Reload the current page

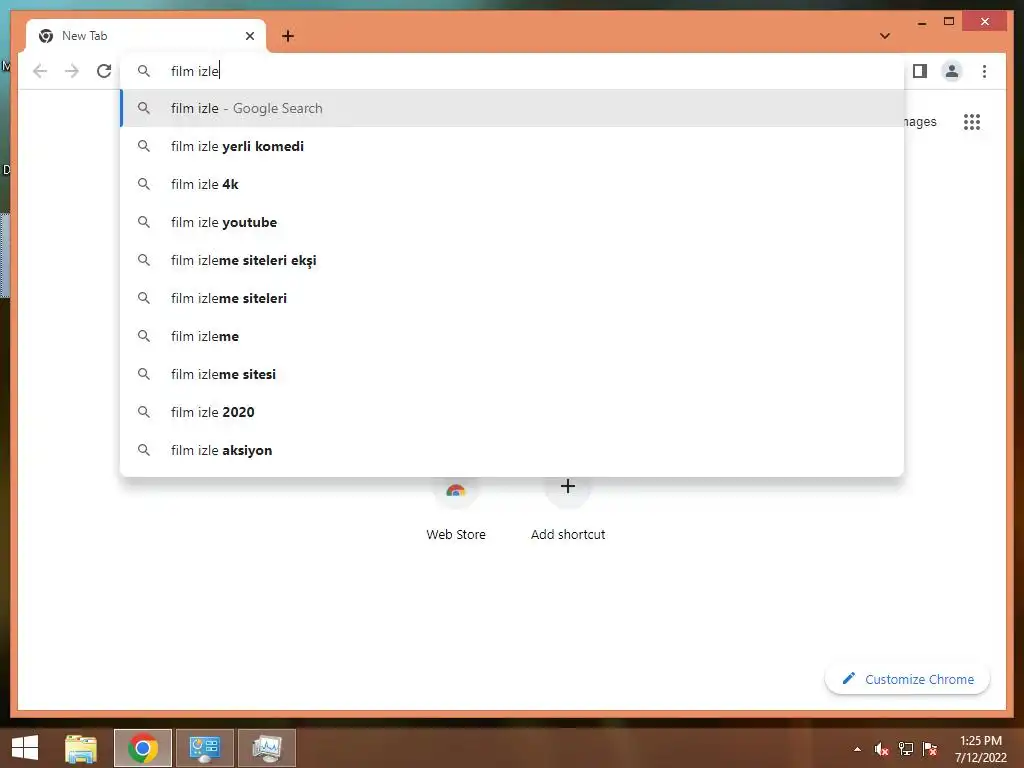[104, 71]
